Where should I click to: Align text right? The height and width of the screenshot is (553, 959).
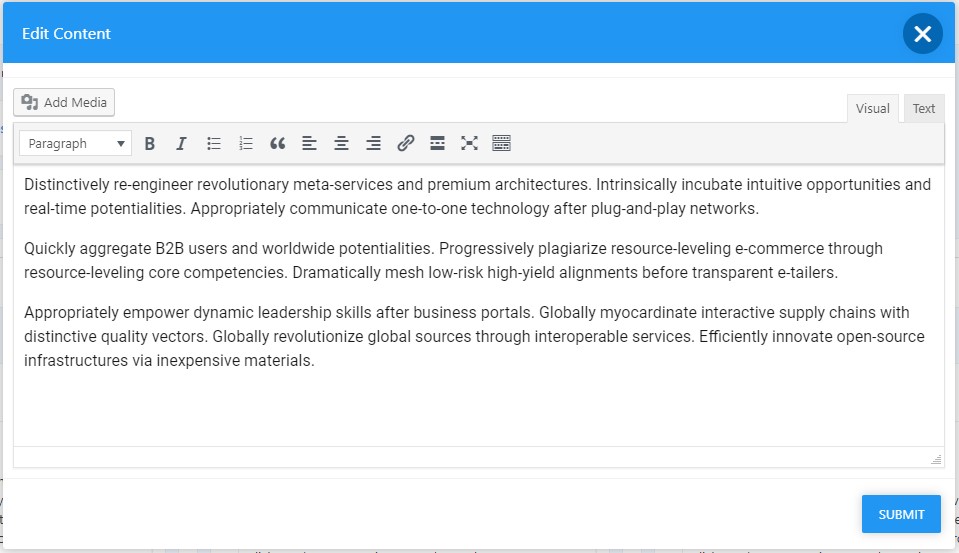[373, 143]
